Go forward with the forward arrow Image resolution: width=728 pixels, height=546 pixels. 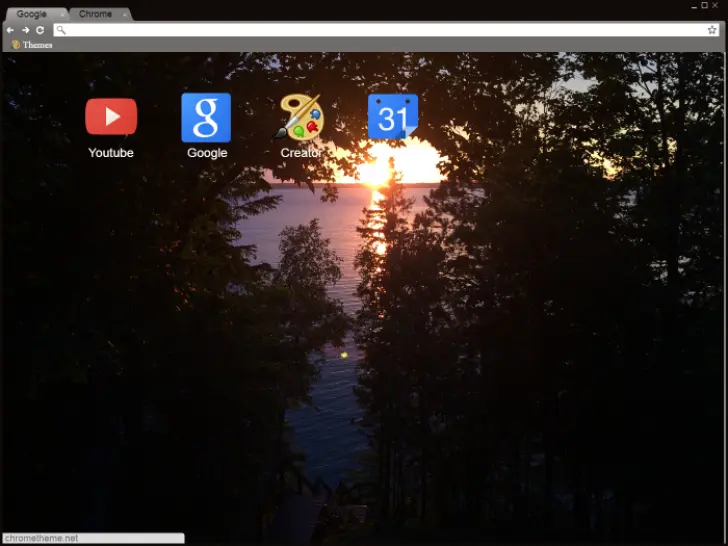[25, 30]
